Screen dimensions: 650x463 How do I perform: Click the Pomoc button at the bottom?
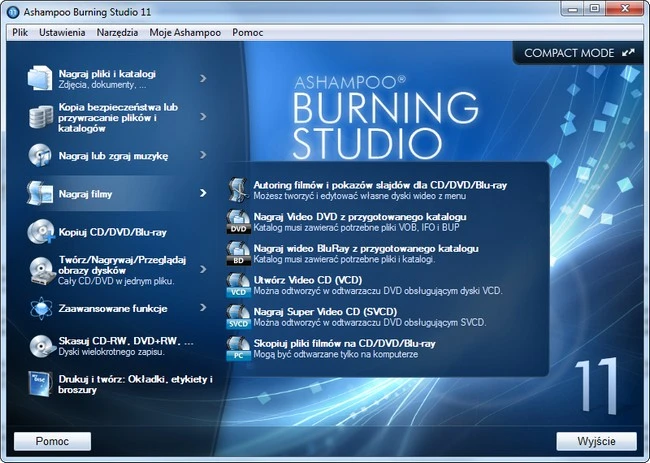click(52, 441)
